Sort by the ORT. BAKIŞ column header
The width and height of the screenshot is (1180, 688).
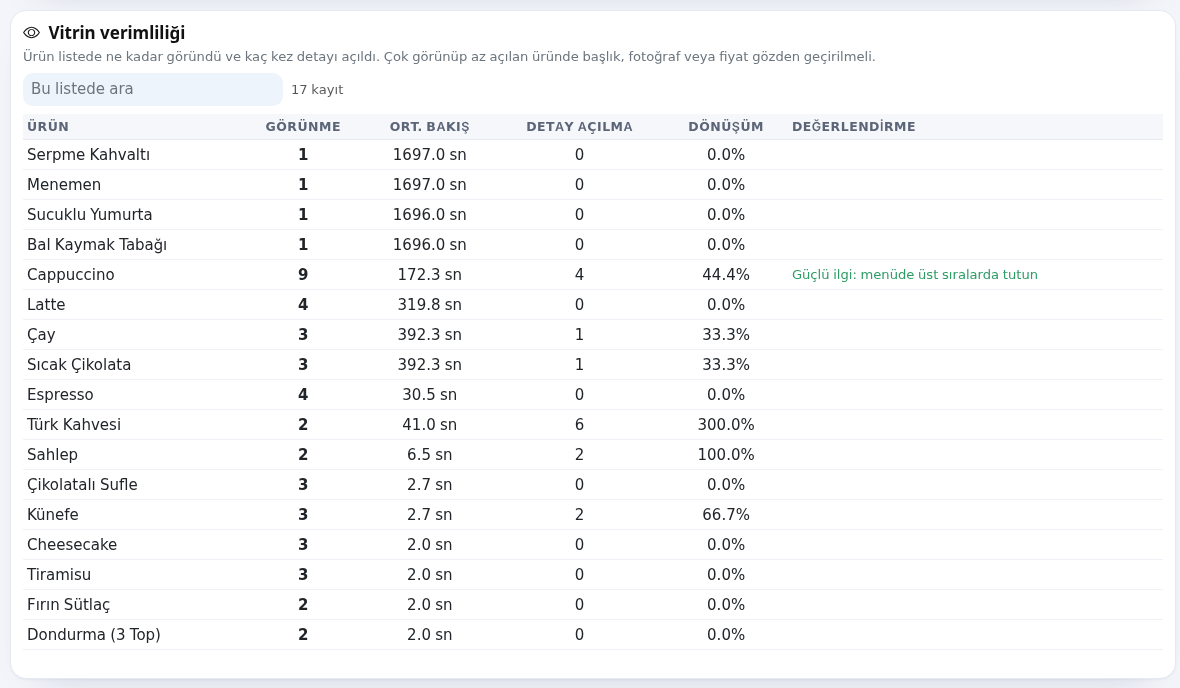tap(429, 126)
